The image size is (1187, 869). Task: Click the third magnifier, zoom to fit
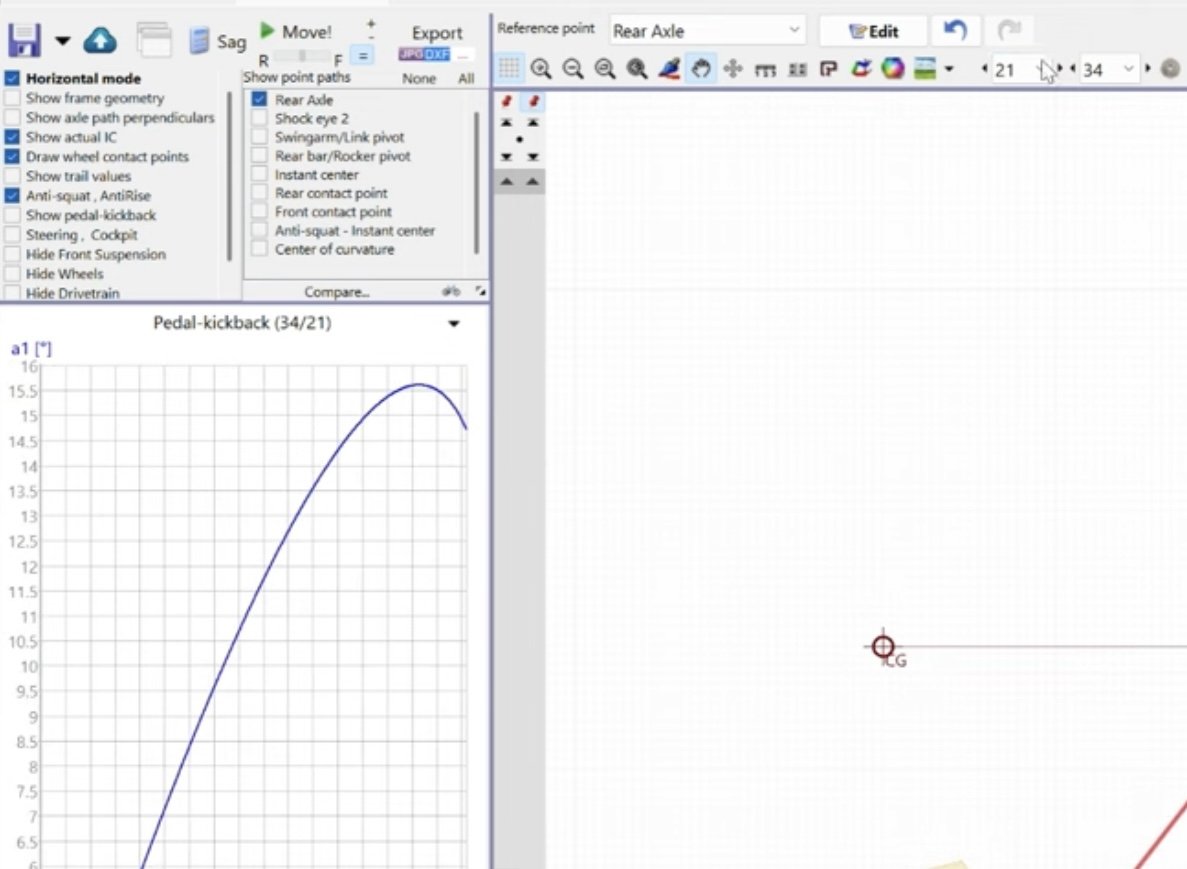click(605, 69)
